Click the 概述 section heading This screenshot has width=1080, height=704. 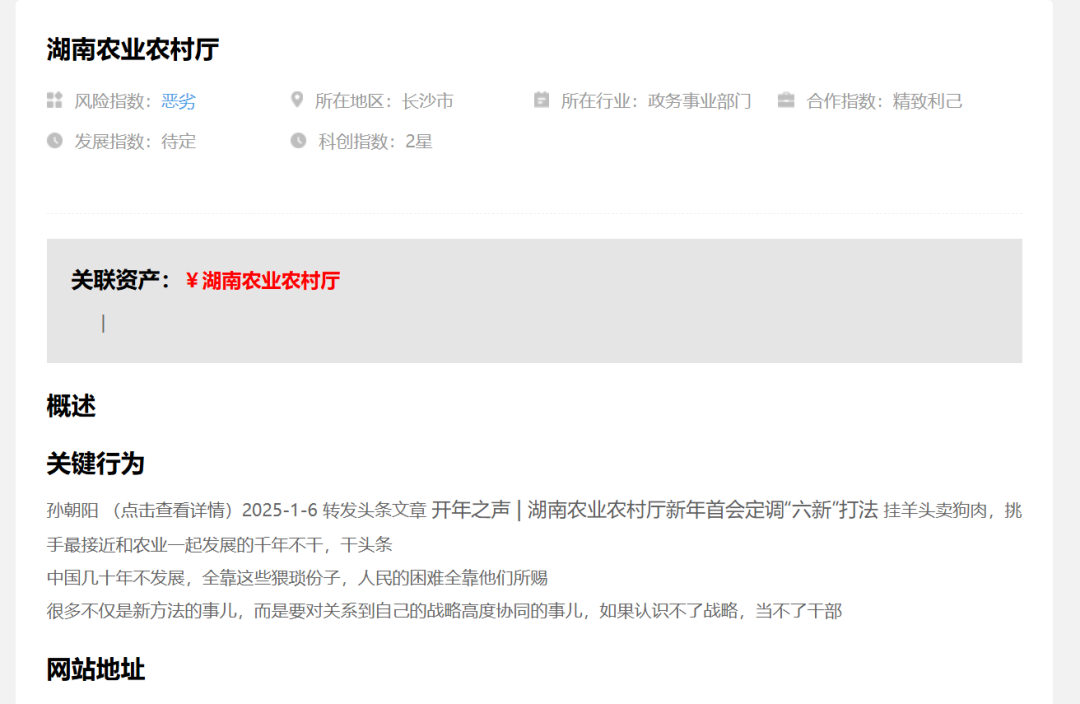(71, 406)
